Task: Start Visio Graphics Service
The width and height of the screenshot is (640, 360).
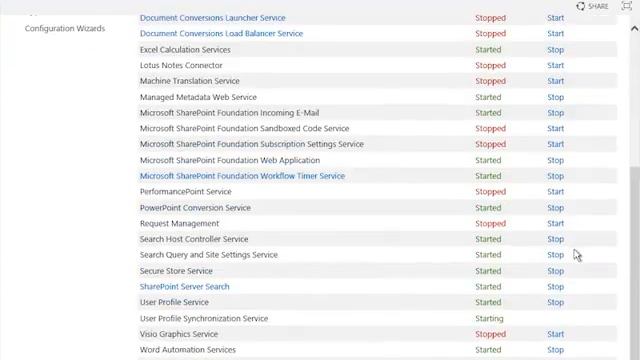Action: coord(556,334)
